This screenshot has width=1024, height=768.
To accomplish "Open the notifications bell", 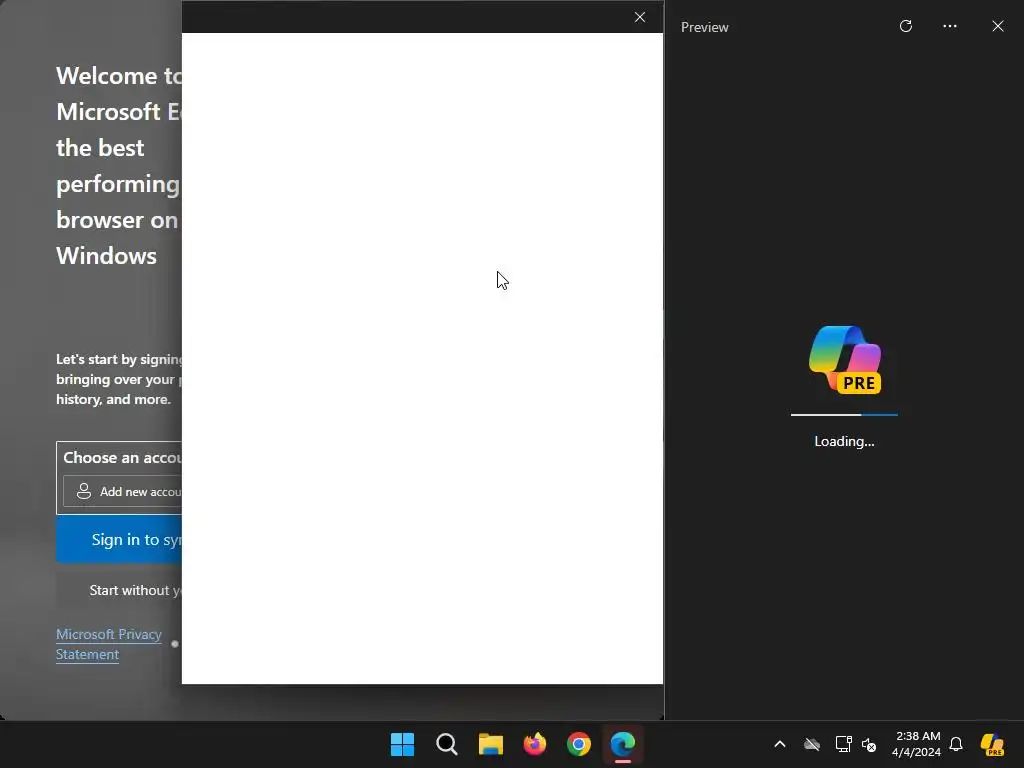I will pos(956,744).
